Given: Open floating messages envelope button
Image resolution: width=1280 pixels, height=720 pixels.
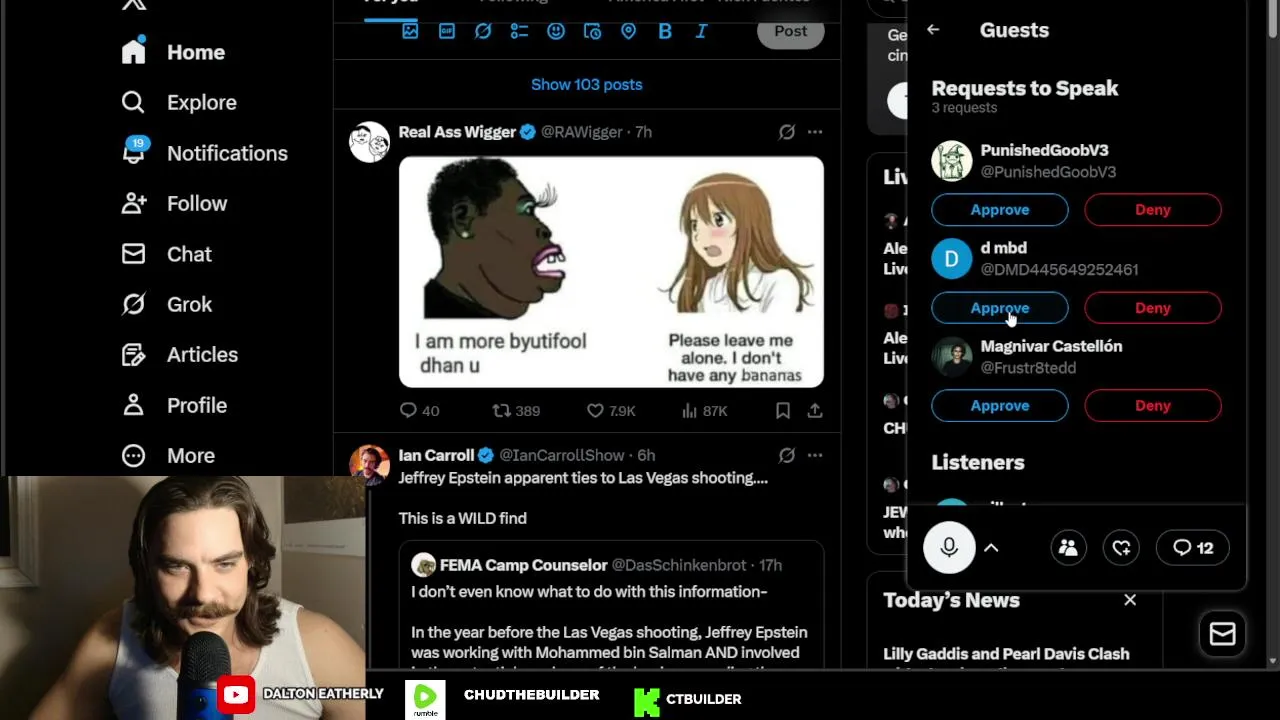Looking at the screenshot, I should 1222,634.
